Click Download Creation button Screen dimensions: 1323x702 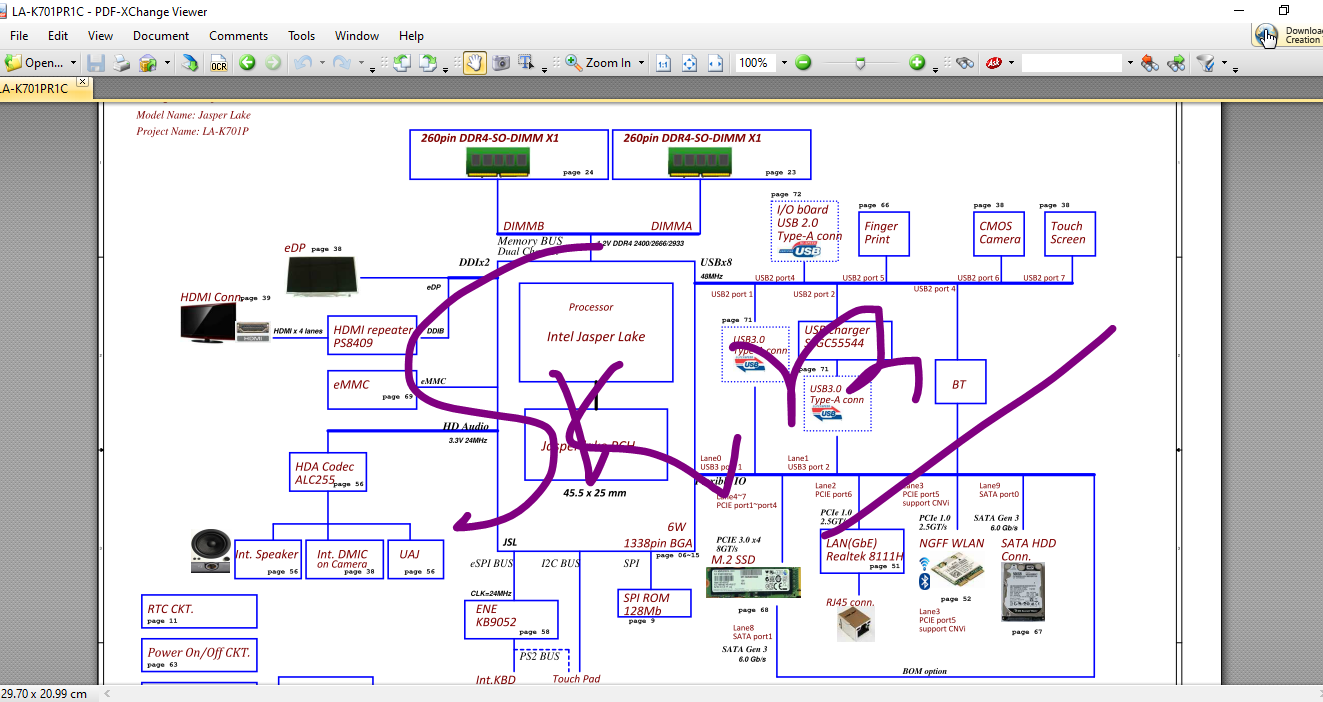pos(1288,35)
